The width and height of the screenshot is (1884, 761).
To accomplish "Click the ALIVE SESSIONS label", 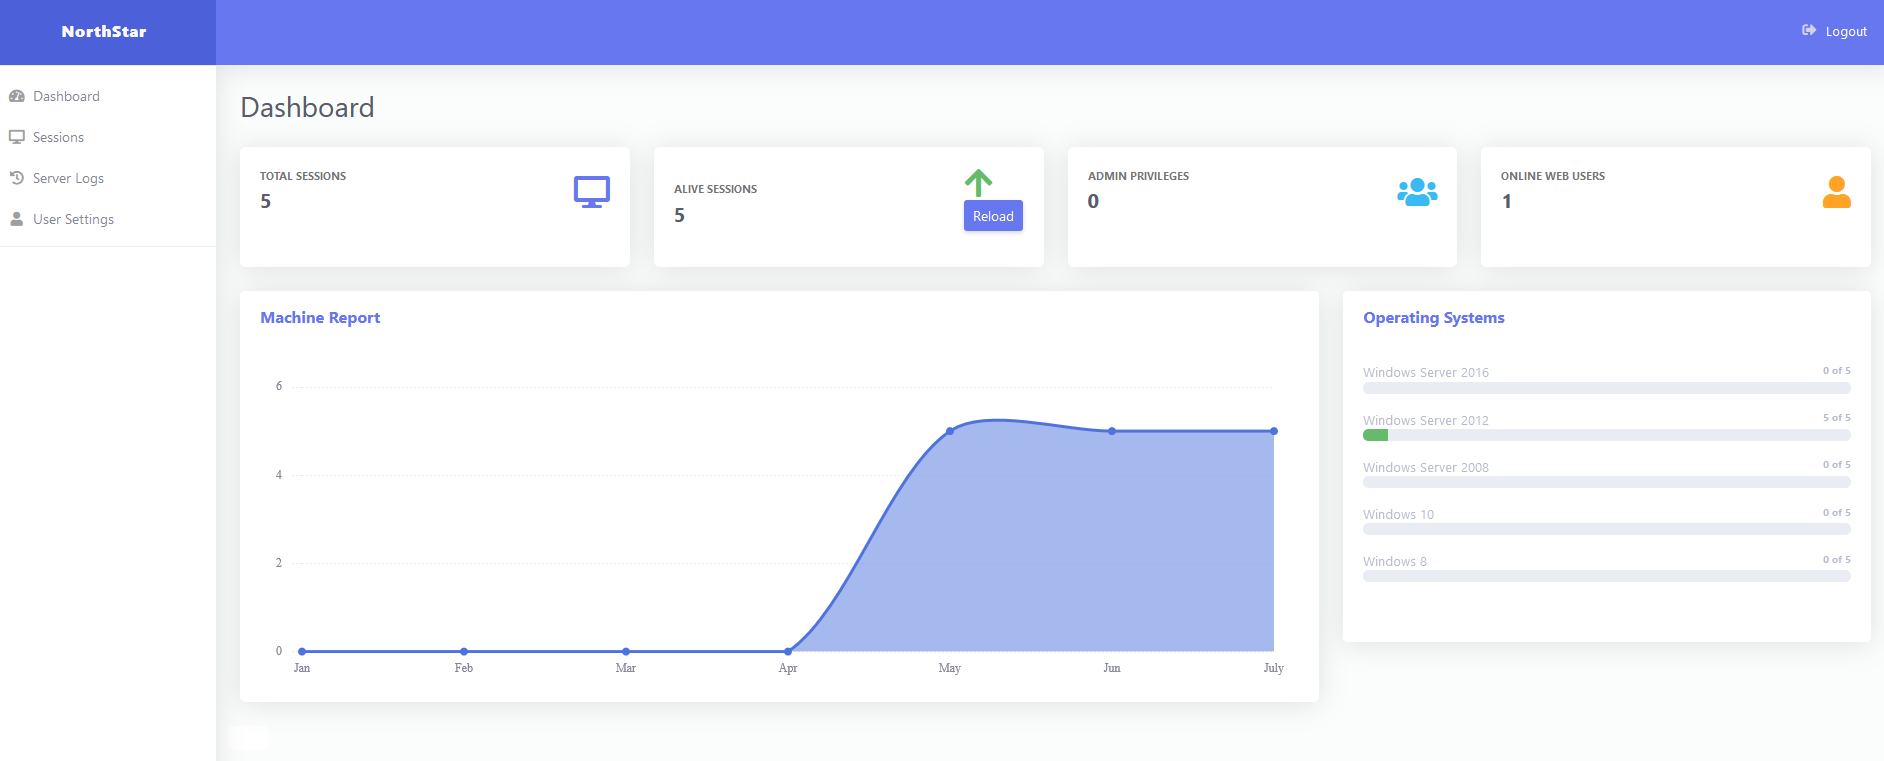I will pyautogui.click(x=716, y=189).
